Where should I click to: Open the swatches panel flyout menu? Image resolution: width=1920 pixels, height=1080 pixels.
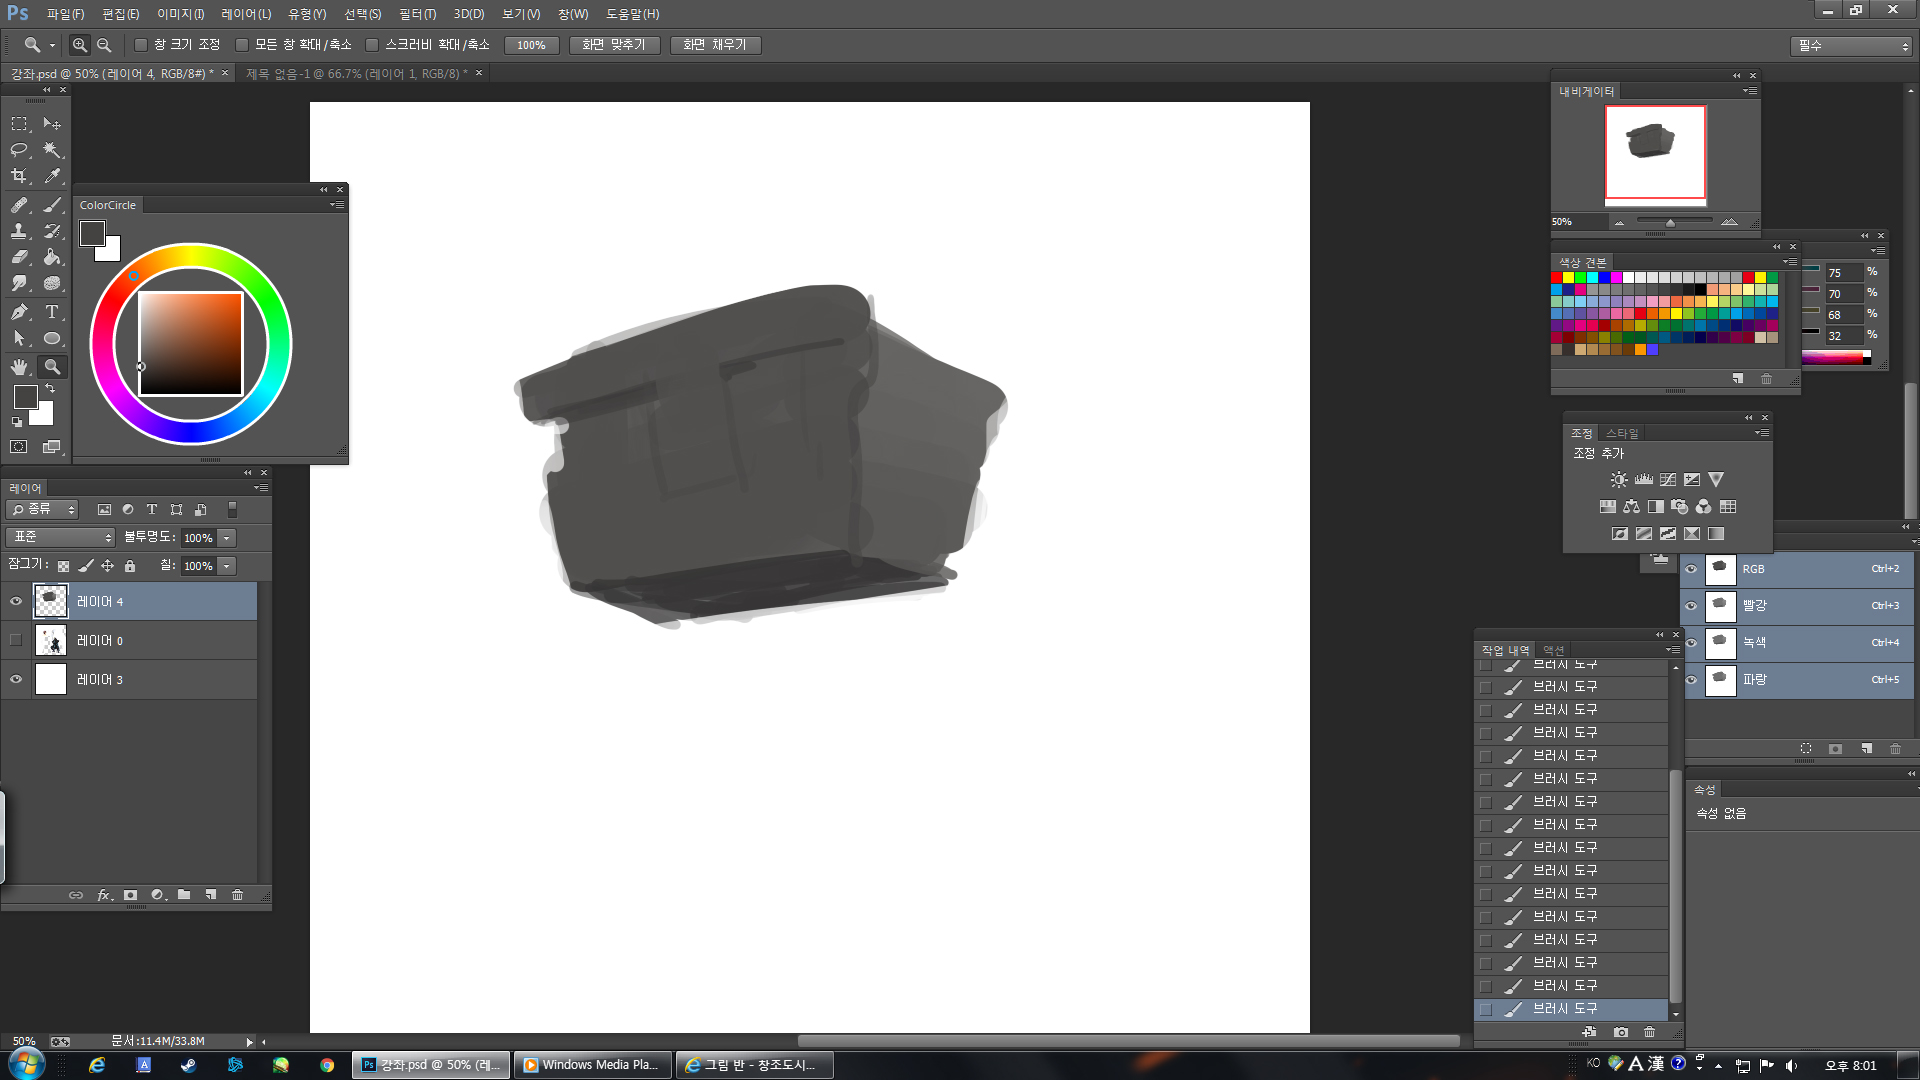coord(1790,262)
